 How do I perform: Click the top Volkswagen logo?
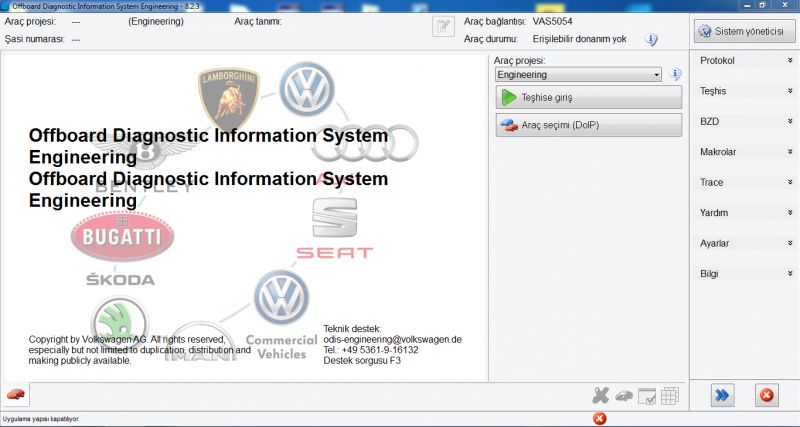pyautogui.click(x=307, y=89)
